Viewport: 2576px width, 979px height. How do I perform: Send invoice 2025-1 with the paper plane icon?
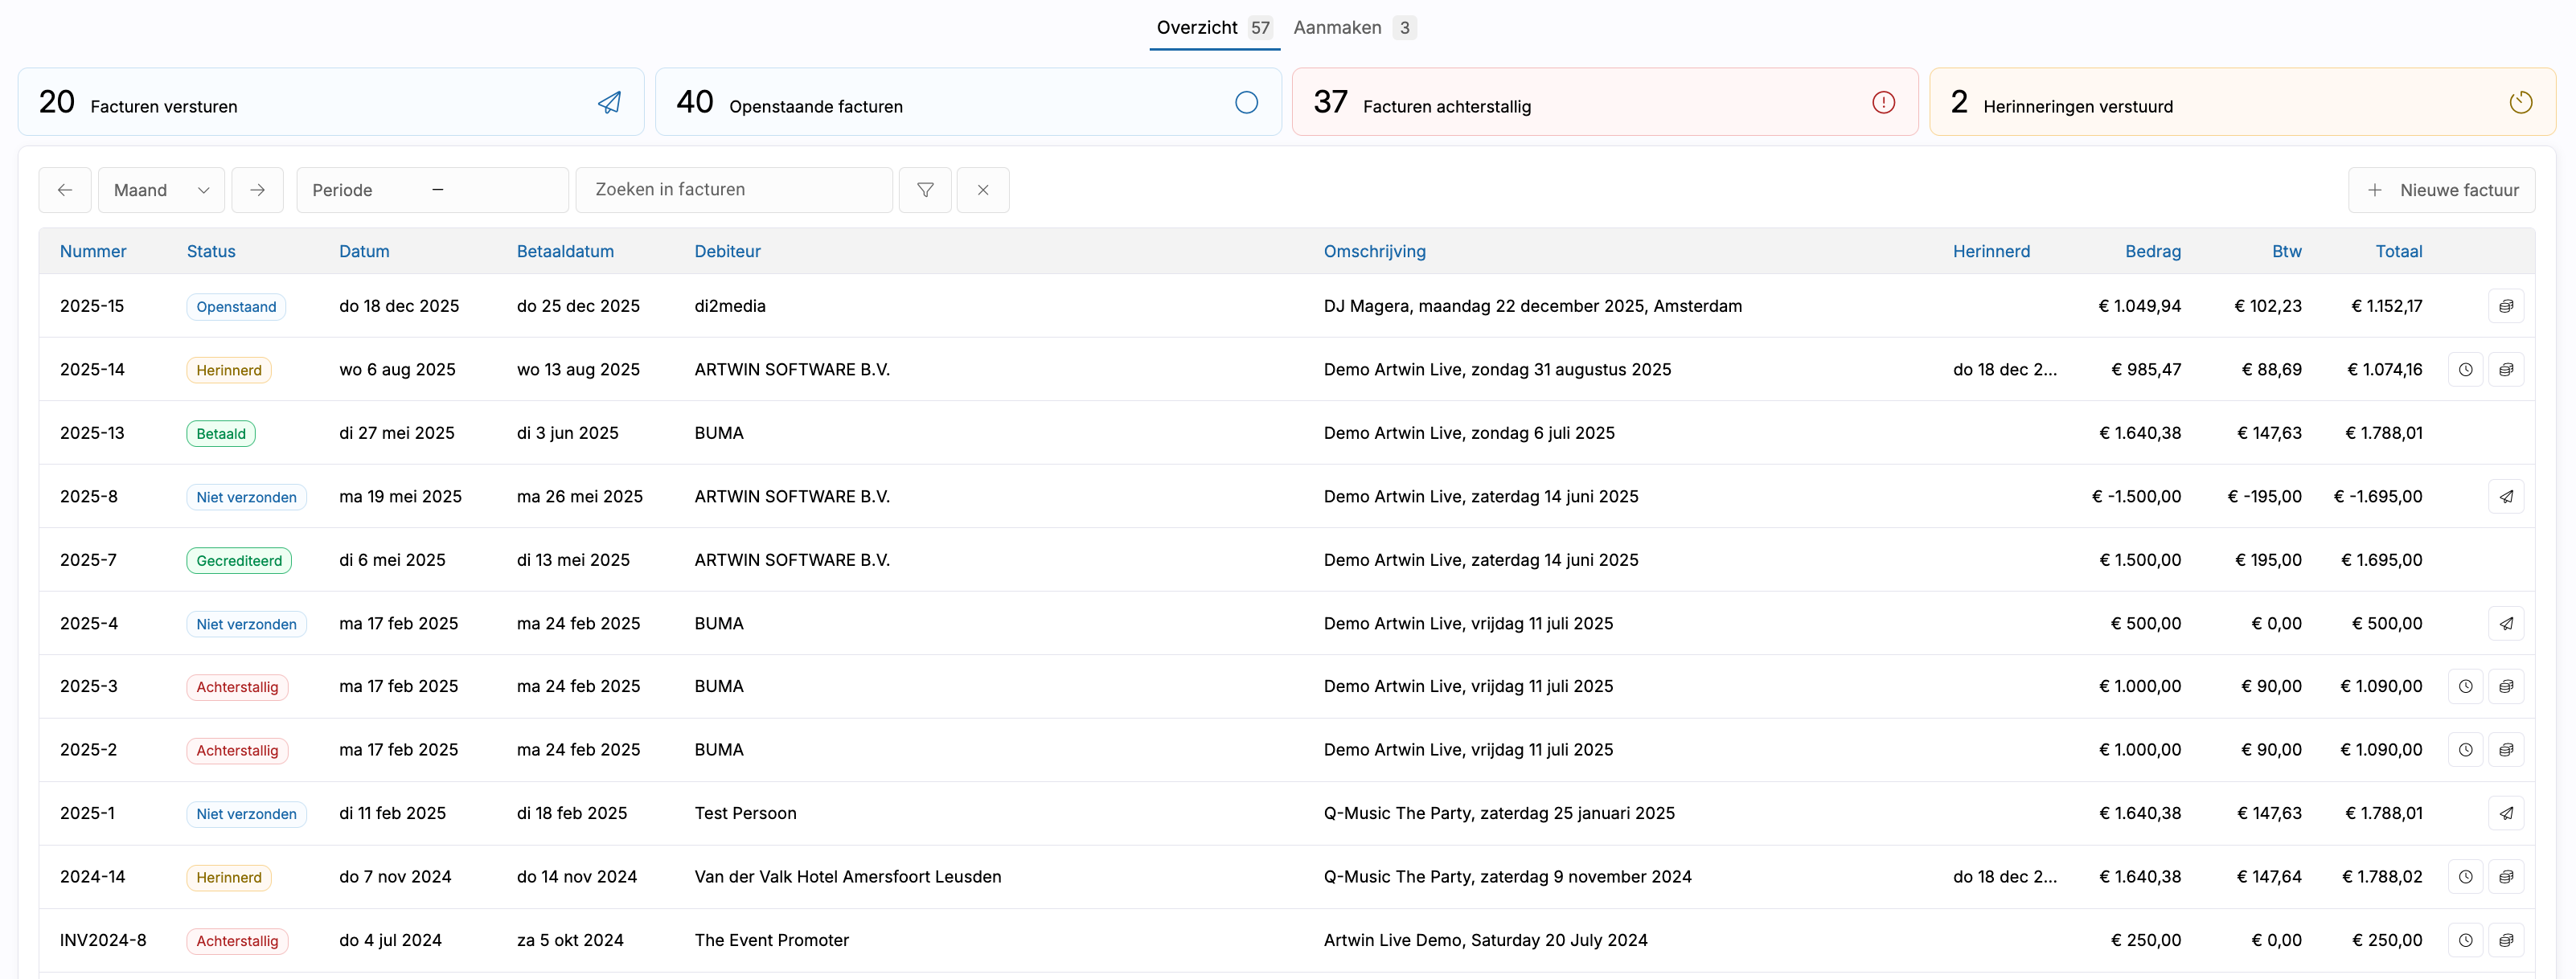pyautogui.click(x=2505, y=814)
